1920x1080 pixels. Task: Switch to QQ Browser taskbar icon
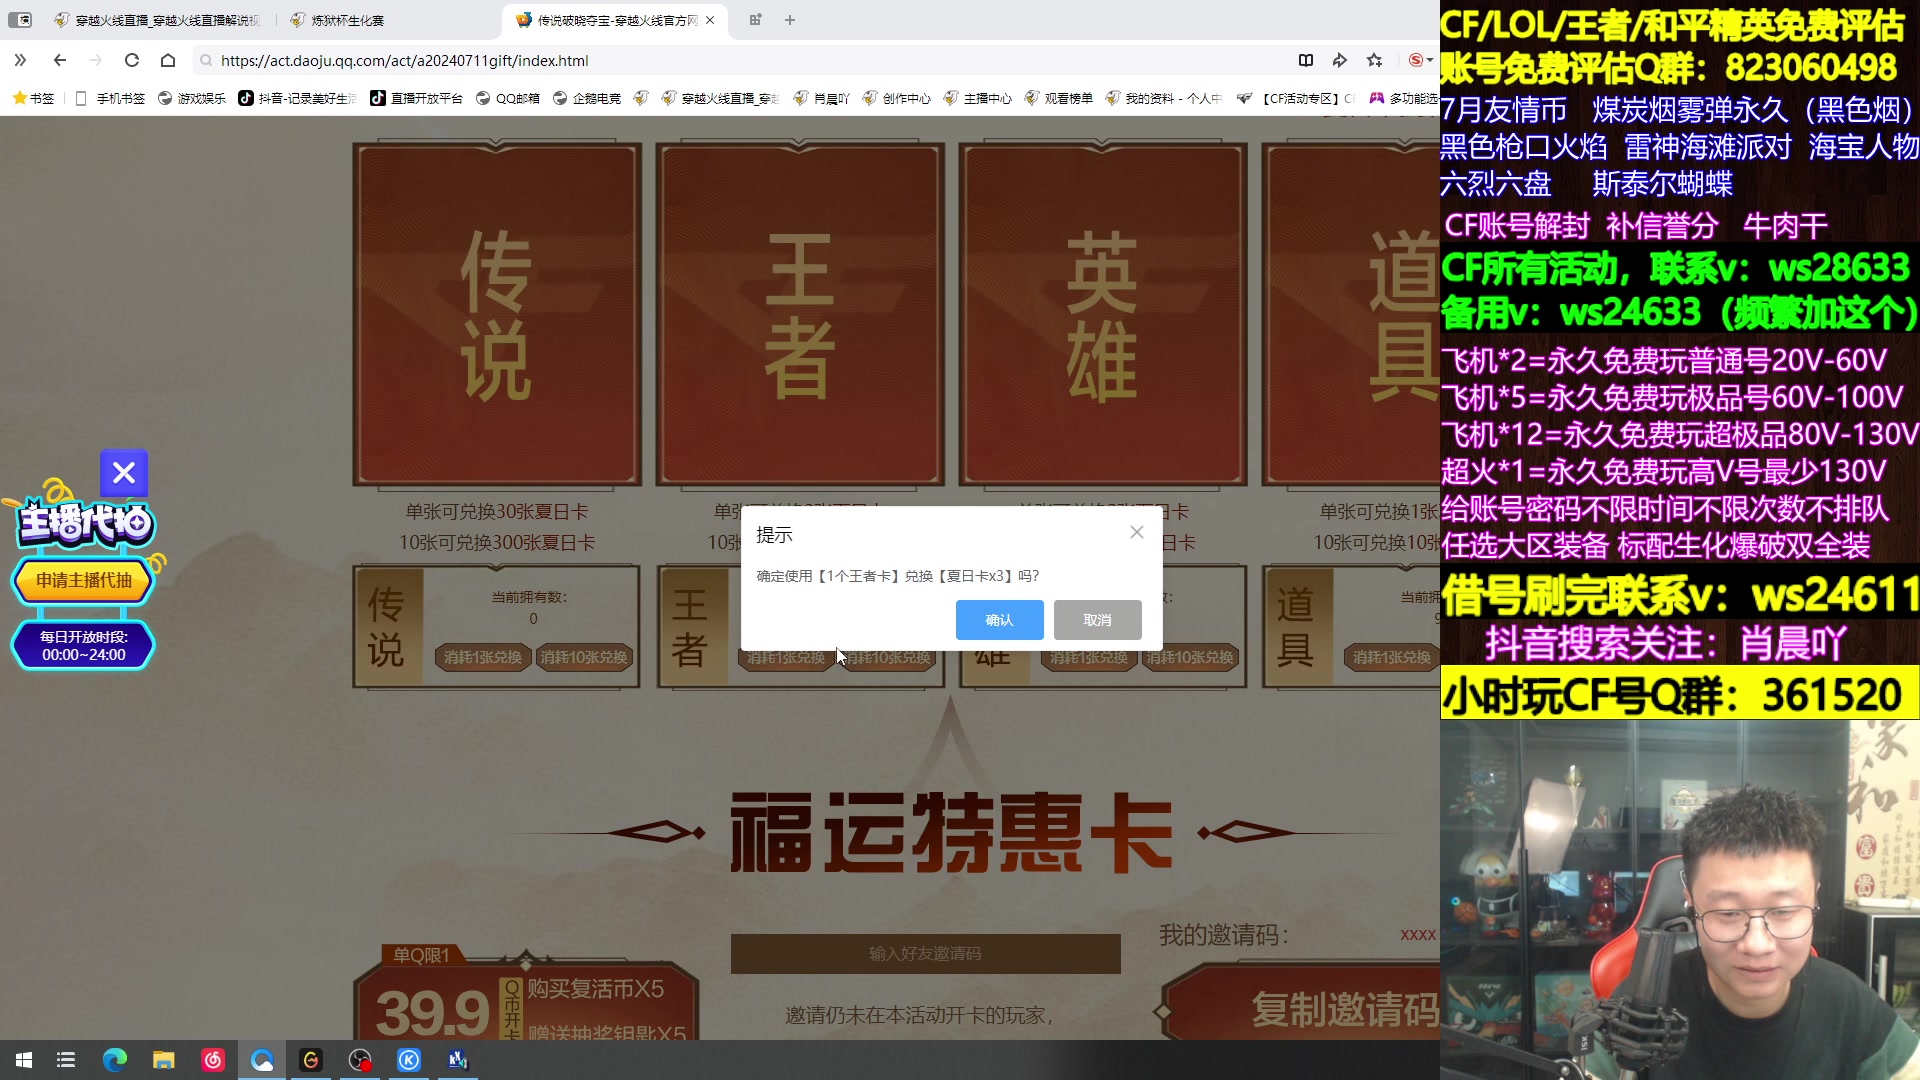[262, 1060]
